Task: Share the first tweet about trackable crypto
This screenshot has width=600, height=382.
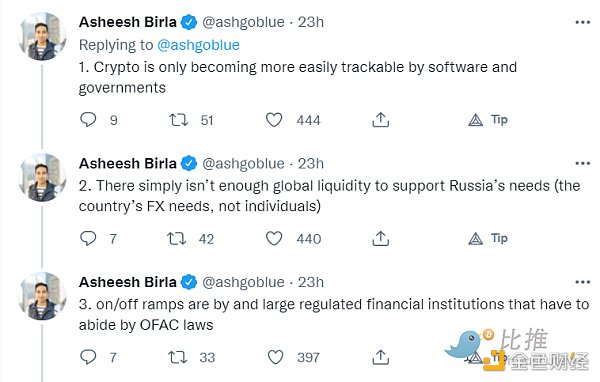Action: 380,120
